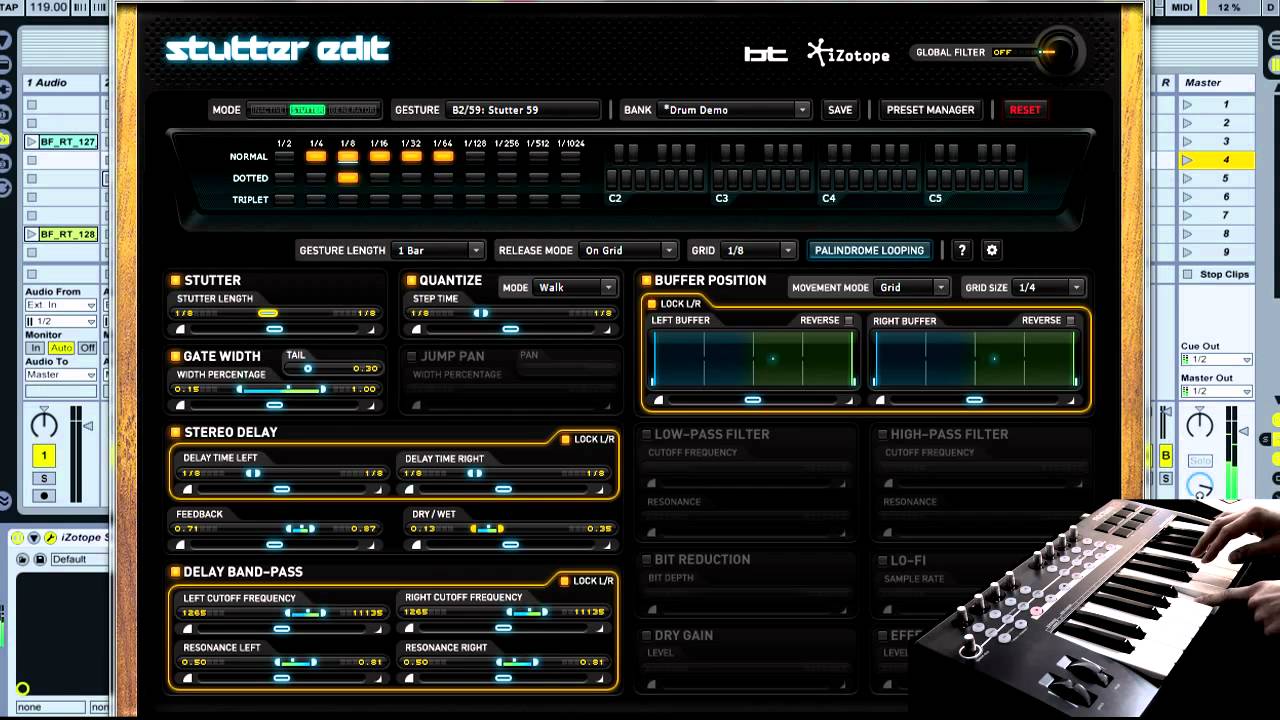Toggle the Normal 1/16 stutter grid cell
This screenshot has width=1280, height=720.
click(x=379, y=156)
